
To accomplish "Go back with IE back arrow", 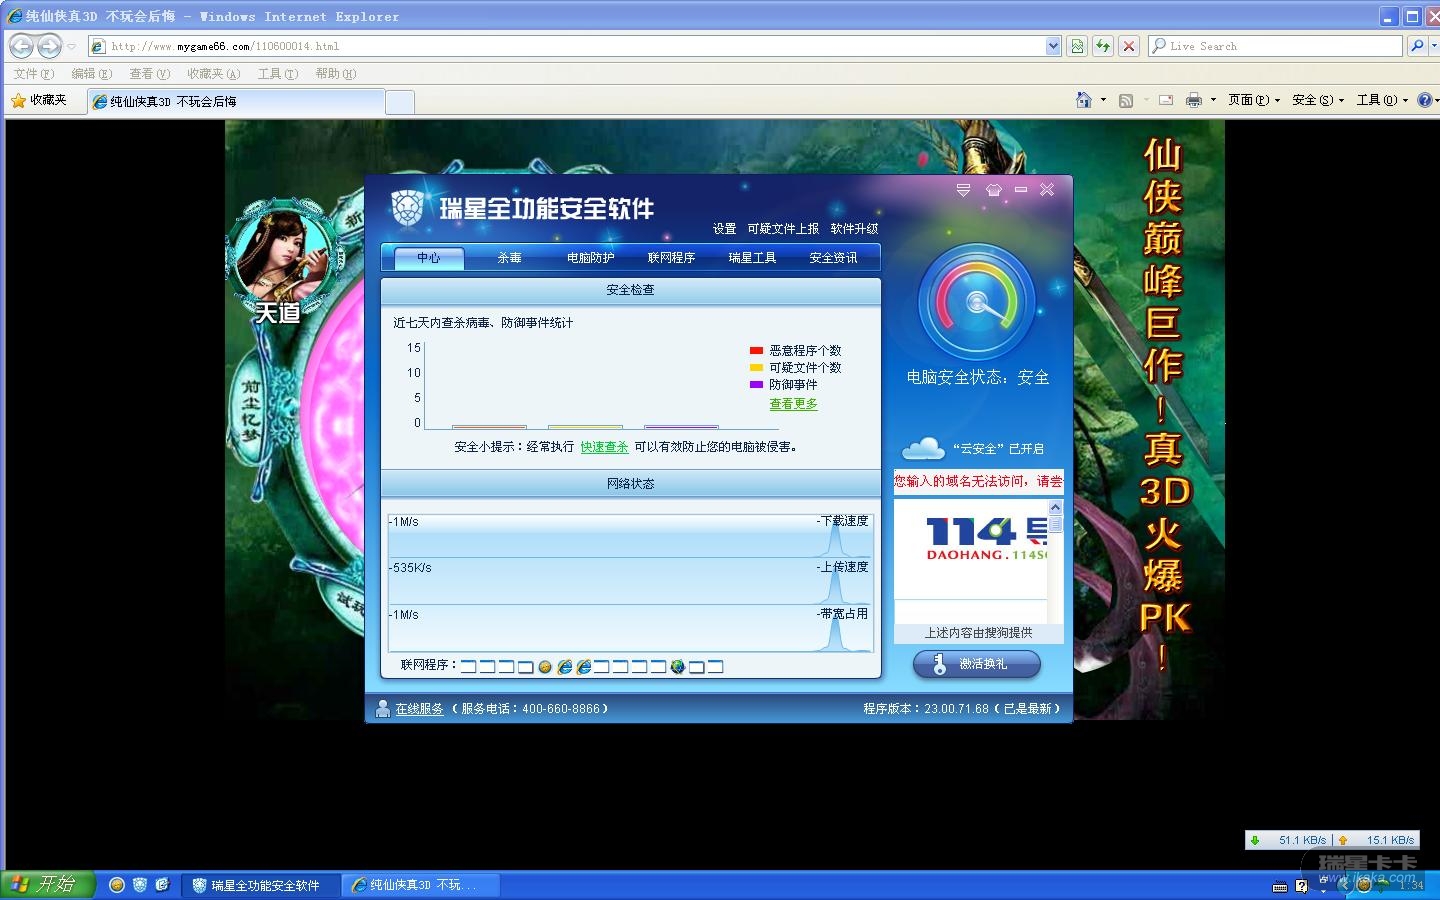I will point(21,46).
